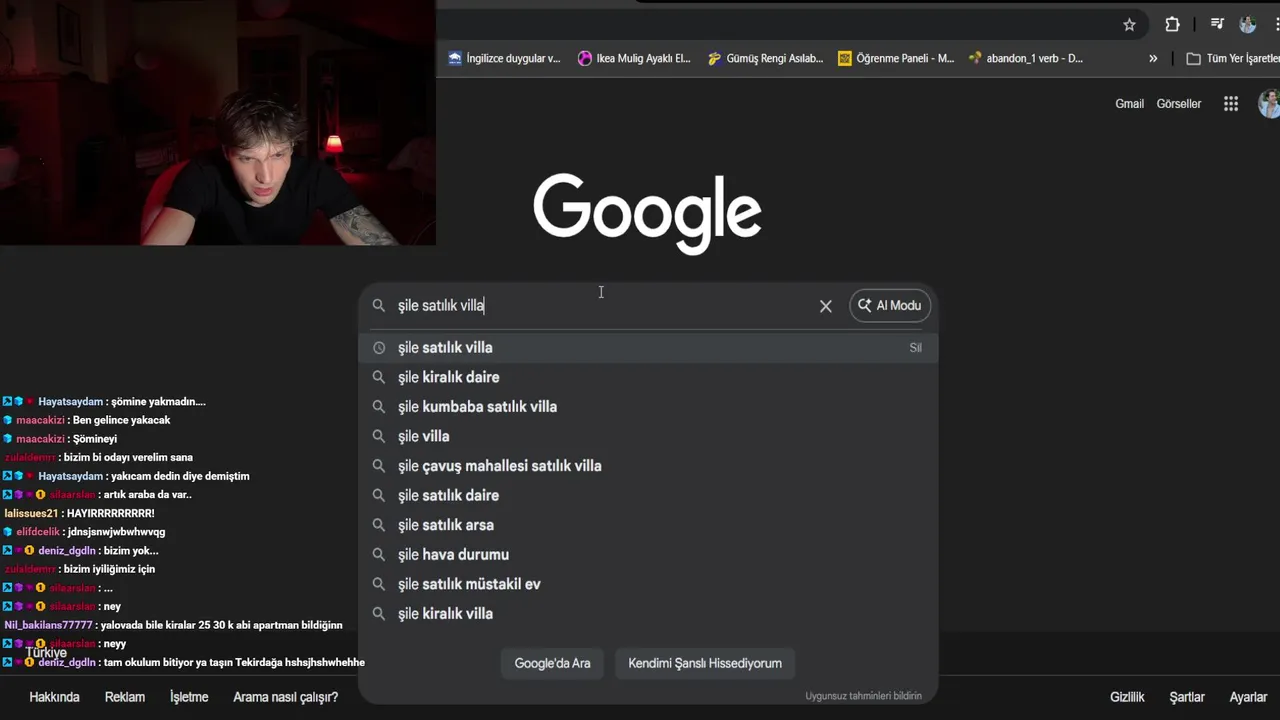Show more bookmarks with the double chevron

tap(1153, 58)
